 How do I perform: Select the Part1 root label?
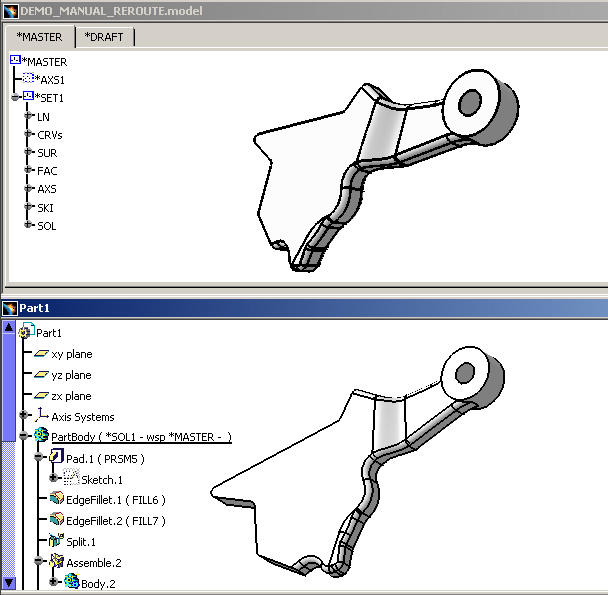[49, 333]
